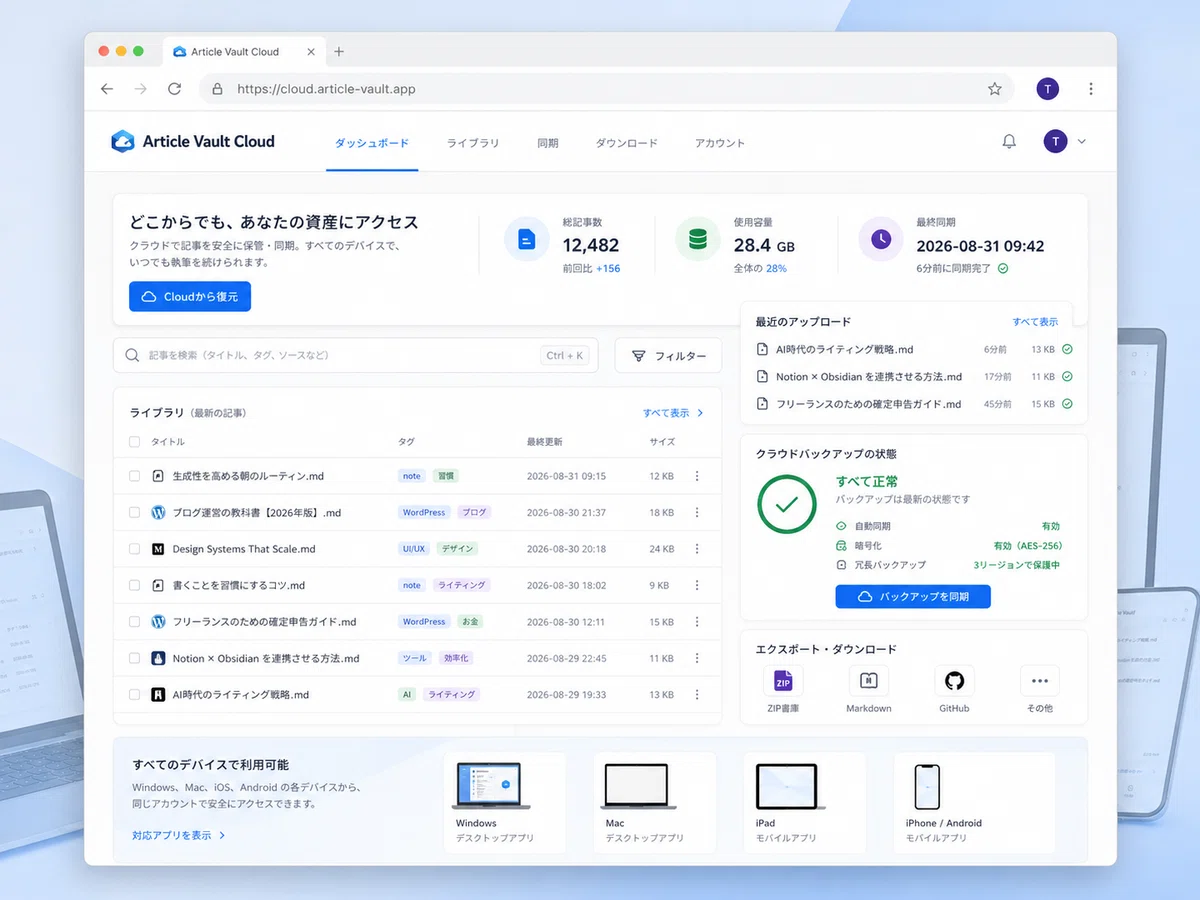Tick the checkbox for Design Systems That Scale.md
Screen dimensions: 1200x900
coord(135,549)
